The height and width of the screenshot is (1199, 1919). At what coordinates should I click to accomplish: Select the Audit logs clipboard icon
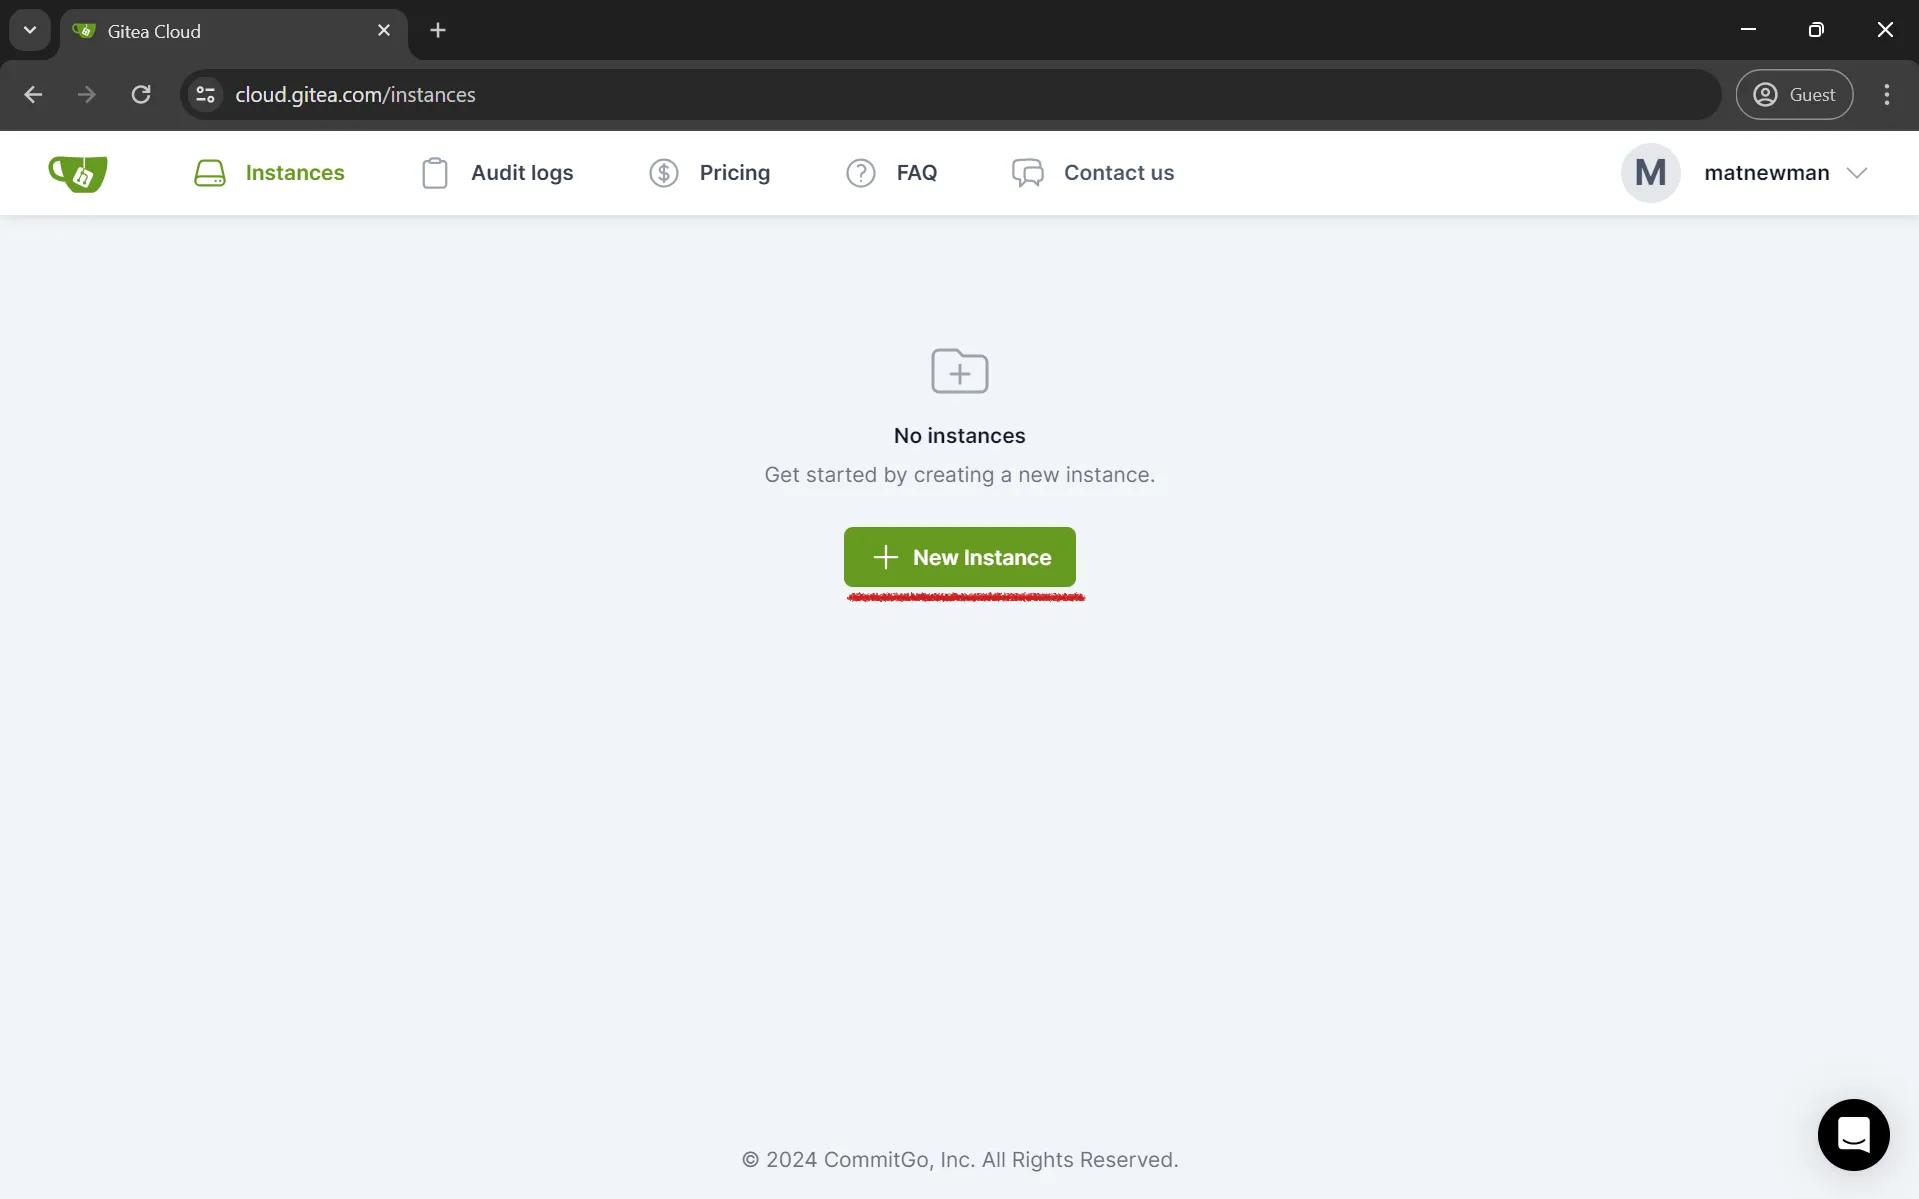[435, 172]
